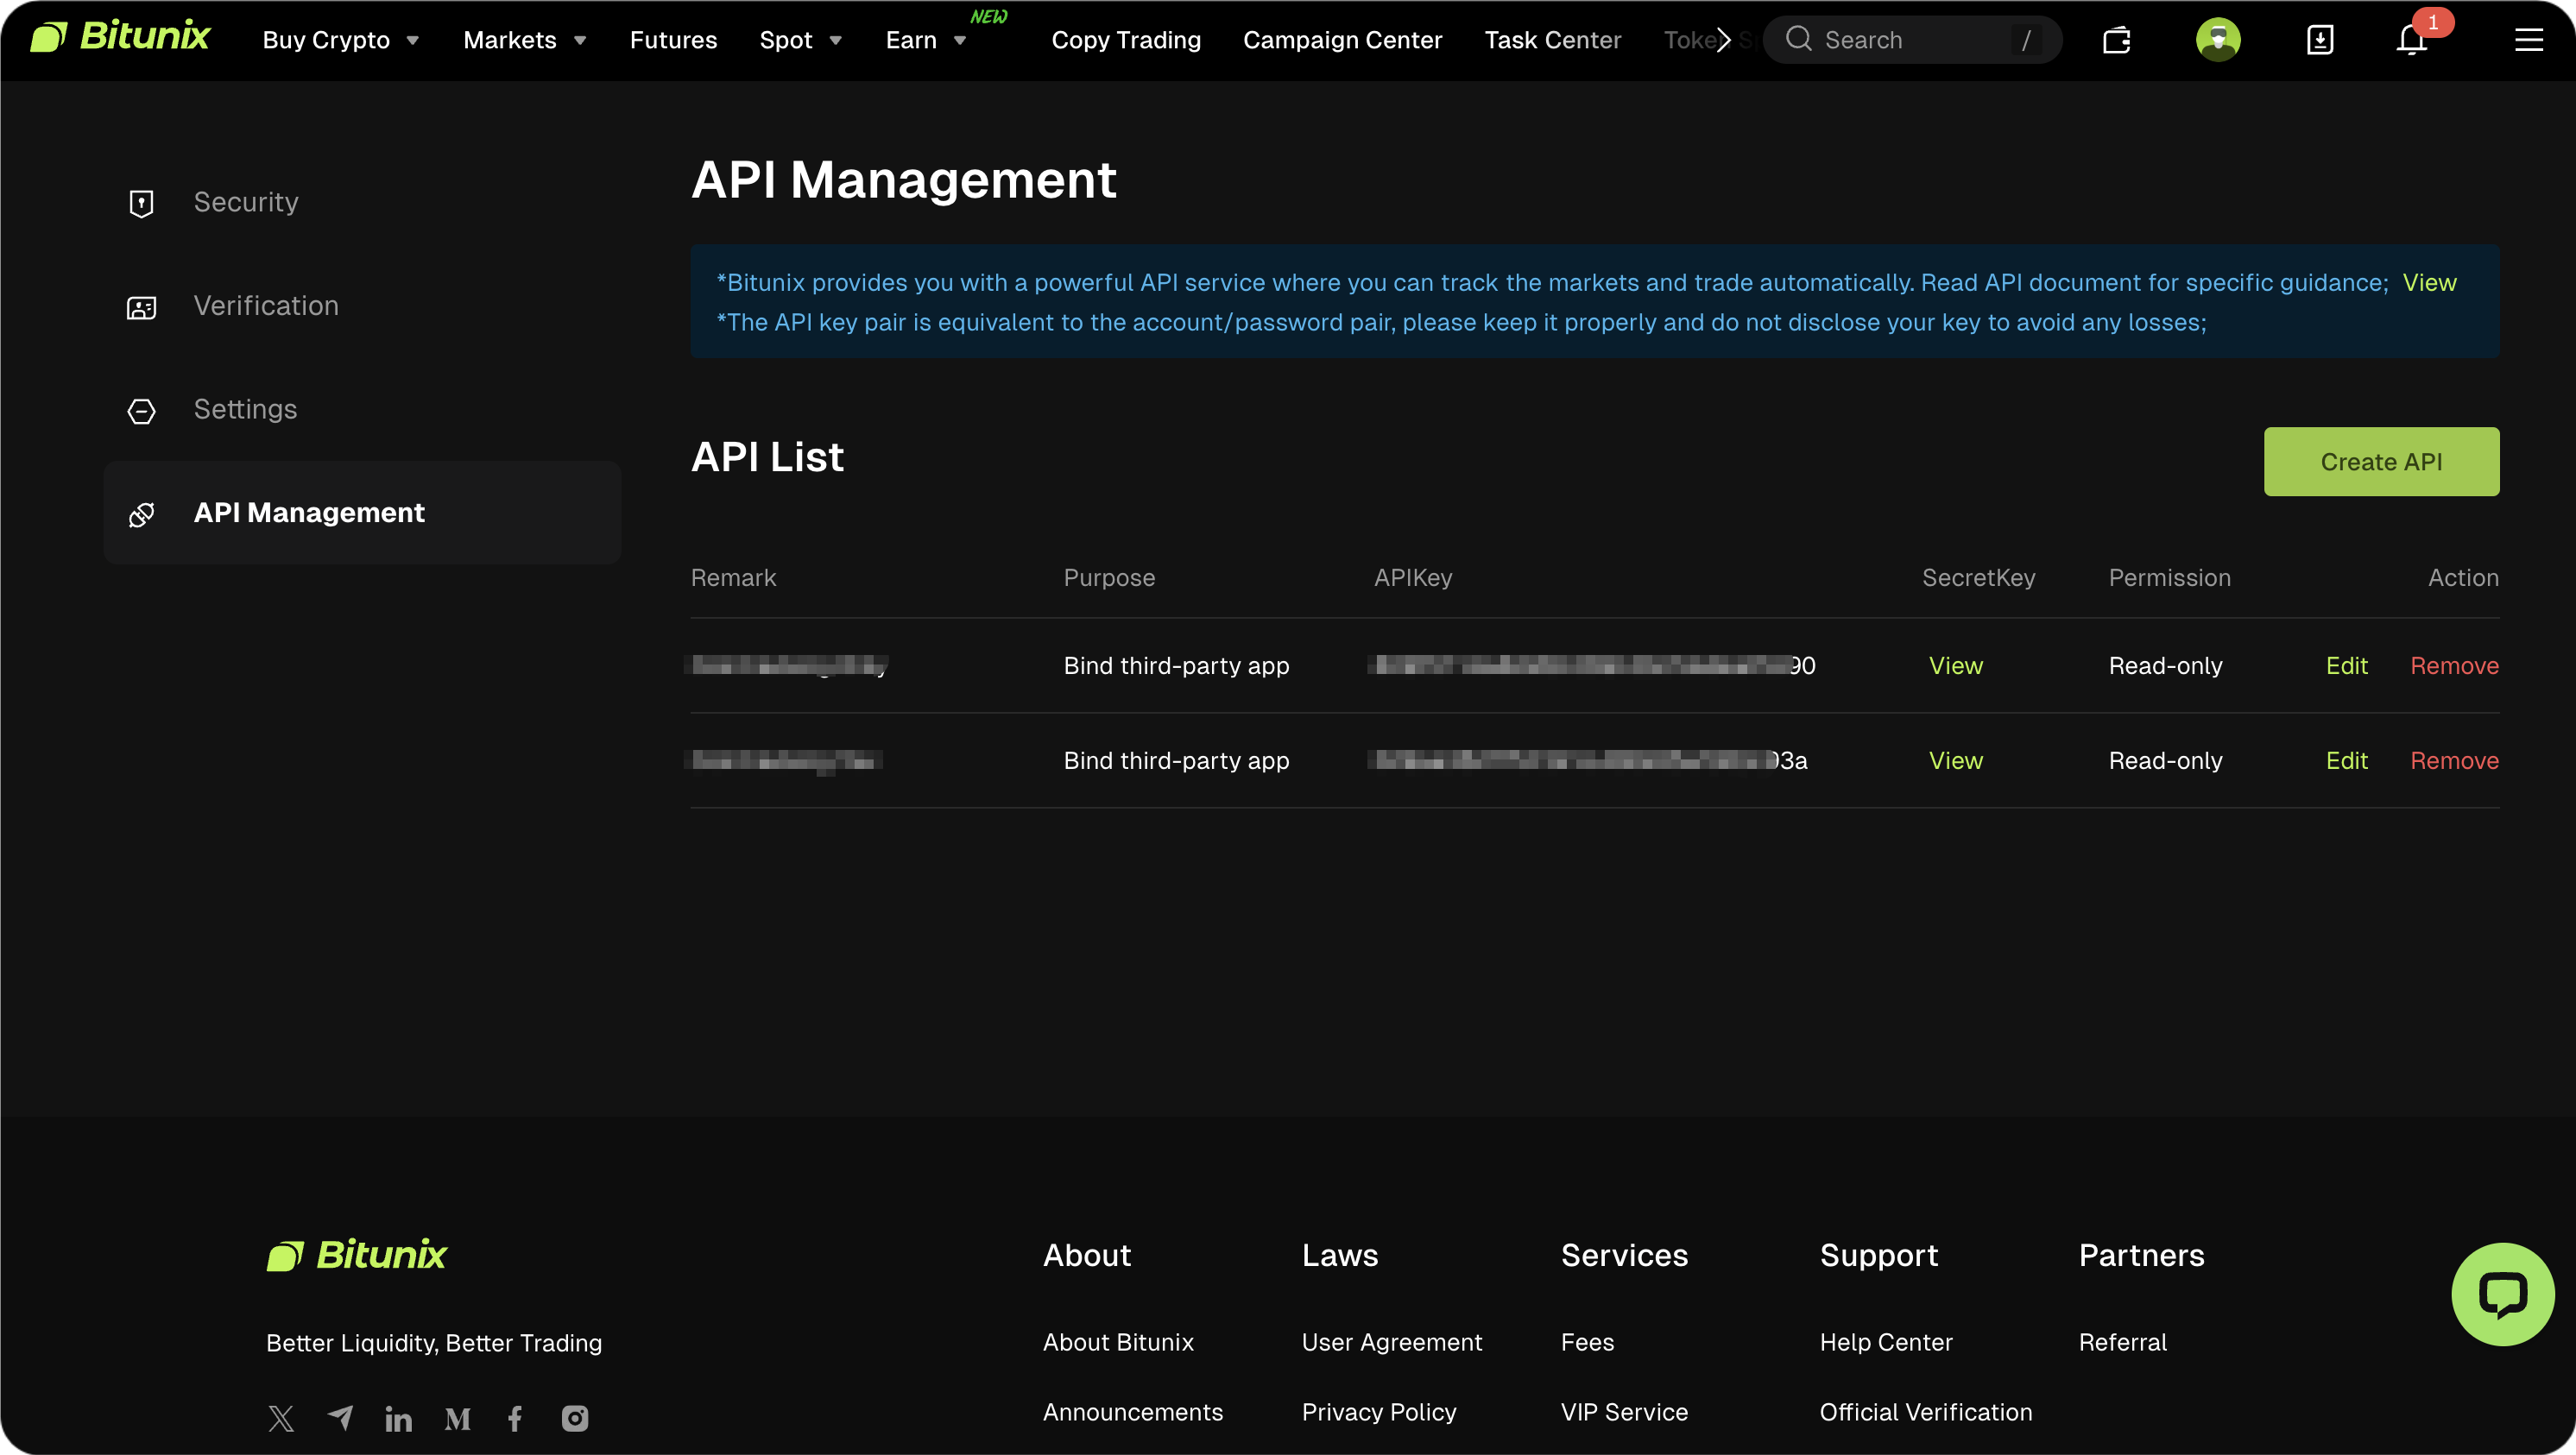Click the arrow to reveal more nav items
The height and width of the screenshot is (1455, 2576).
tap(1724, 40)
